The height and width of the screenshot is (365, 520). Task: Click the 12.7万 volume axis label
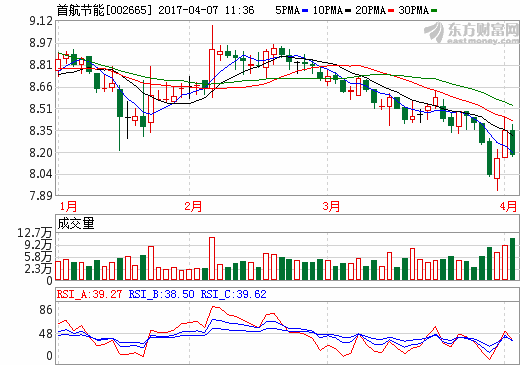[x=35, y=233]
